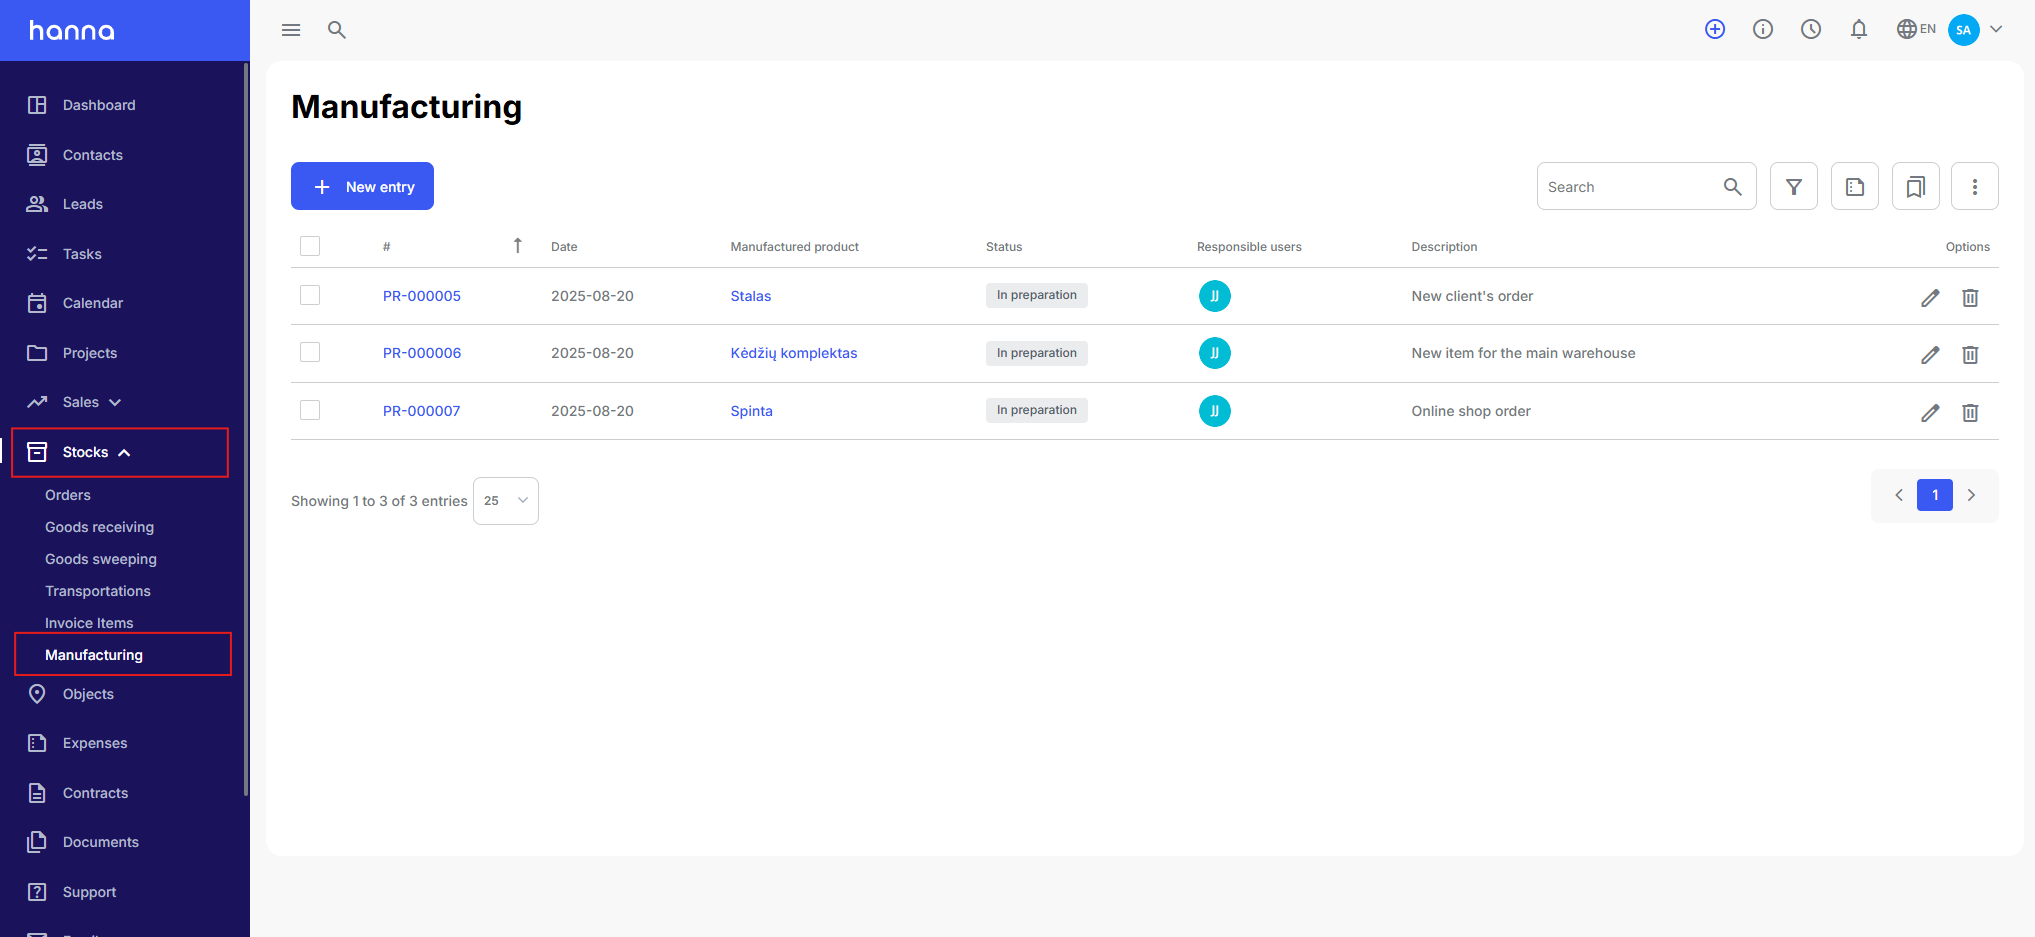Click the blue plus quick-add icon
The width and height of the screenshot is (2035, 937).
1715,29
